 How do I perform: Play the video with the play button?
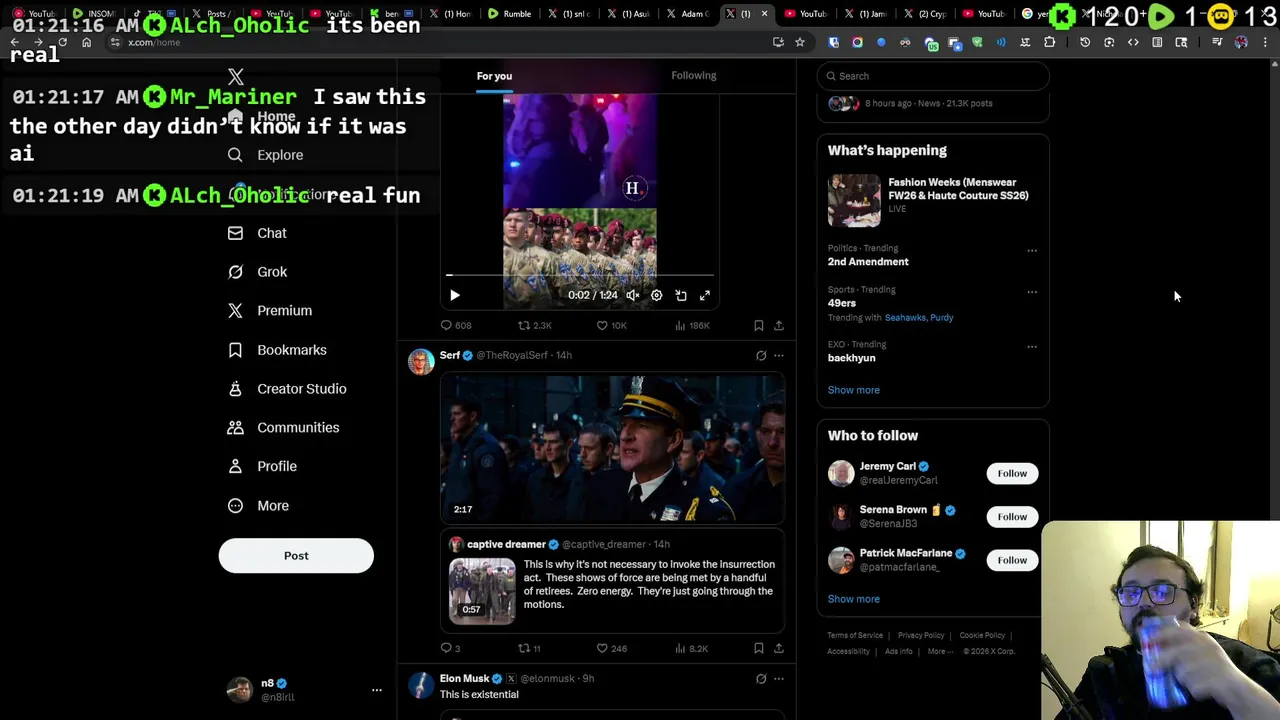[455, 295]
